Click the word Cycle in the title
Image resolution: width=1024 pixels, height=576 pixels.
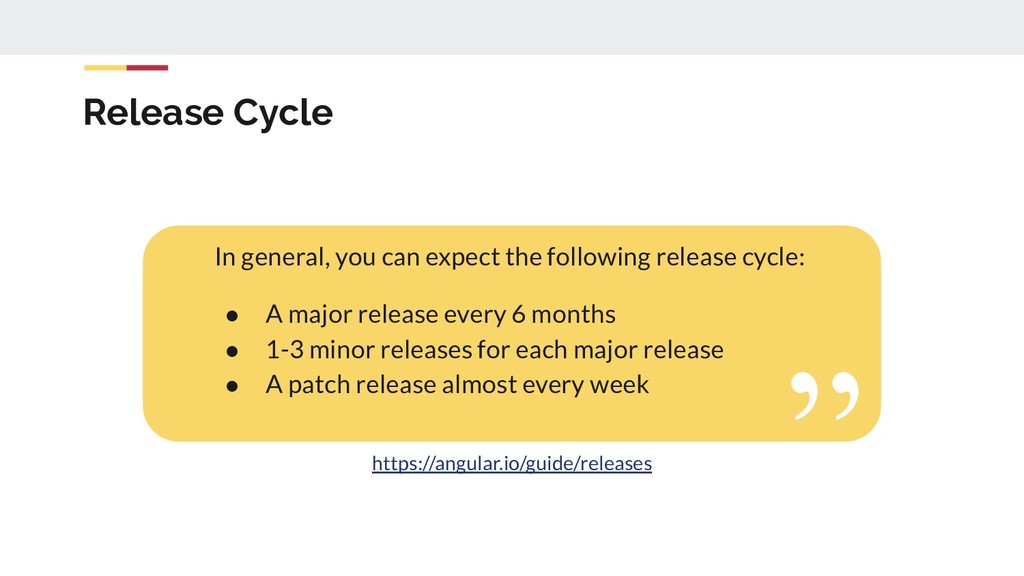point(283,114)
